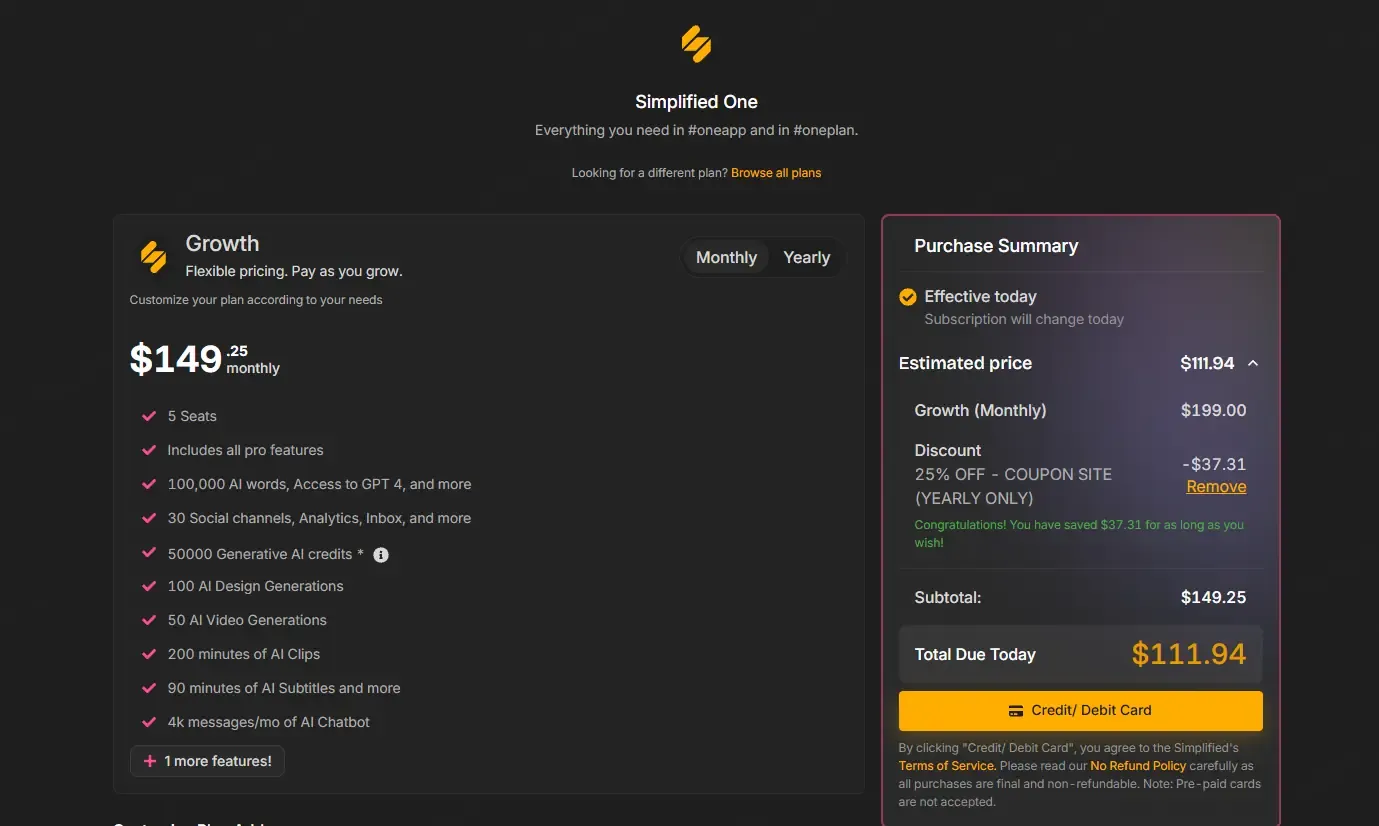The image size is (1379, 826).
Task: Click the checkmark beside 90 minutes of AI Subtitles
Action: pos(149,688)
